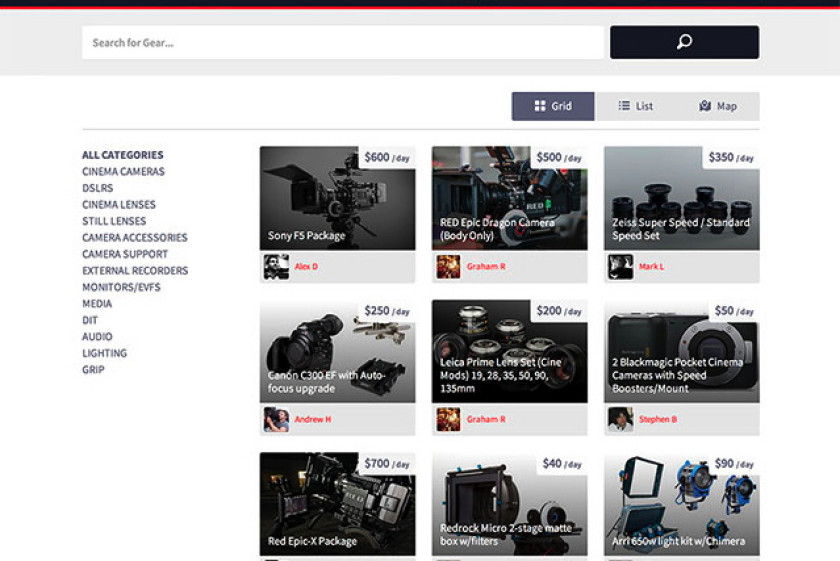Viewport: 840px width, 561px height.
Task: Filter by Camera Accessories category
Action: tap(134, 237)
